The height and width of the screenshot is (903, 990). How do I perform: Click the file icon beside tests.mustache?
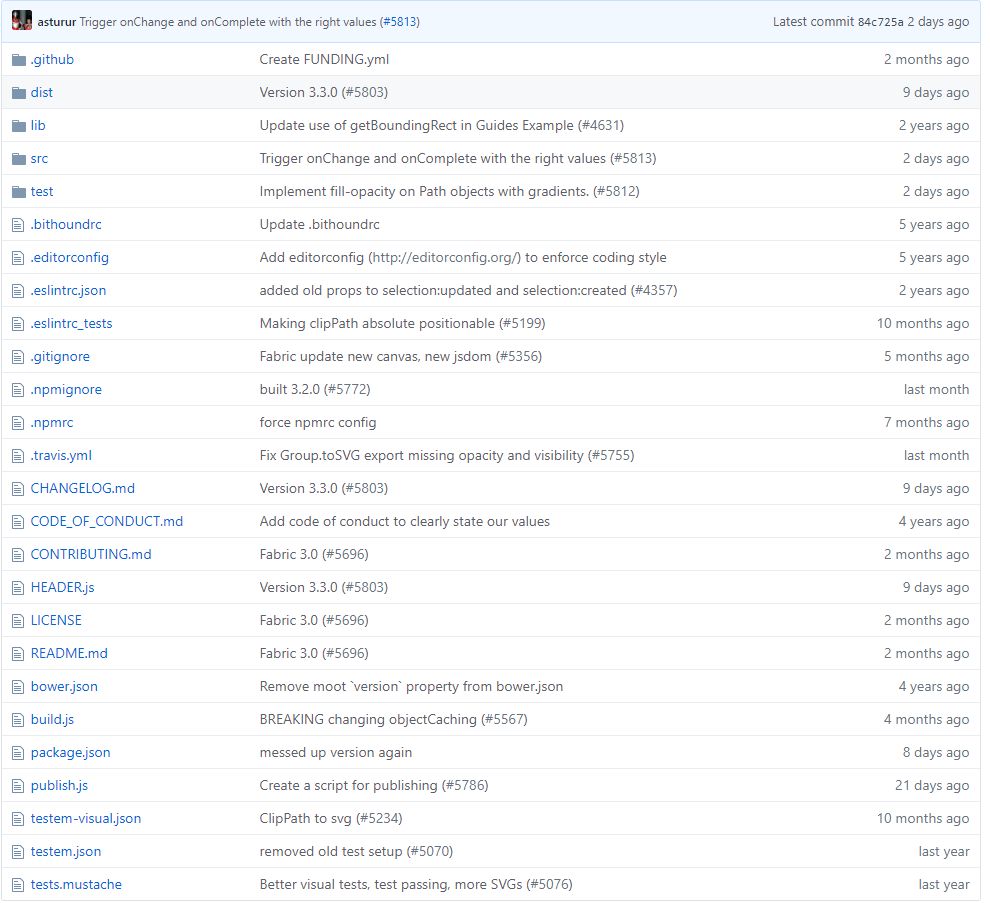point(18,885)
